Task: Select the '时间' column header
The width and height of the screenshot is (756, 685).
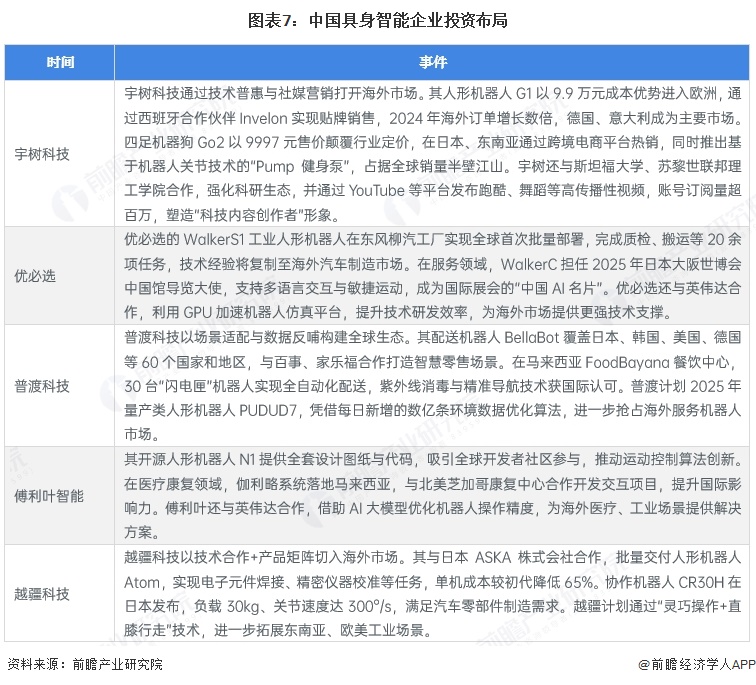Action: (x=60, y=62)
